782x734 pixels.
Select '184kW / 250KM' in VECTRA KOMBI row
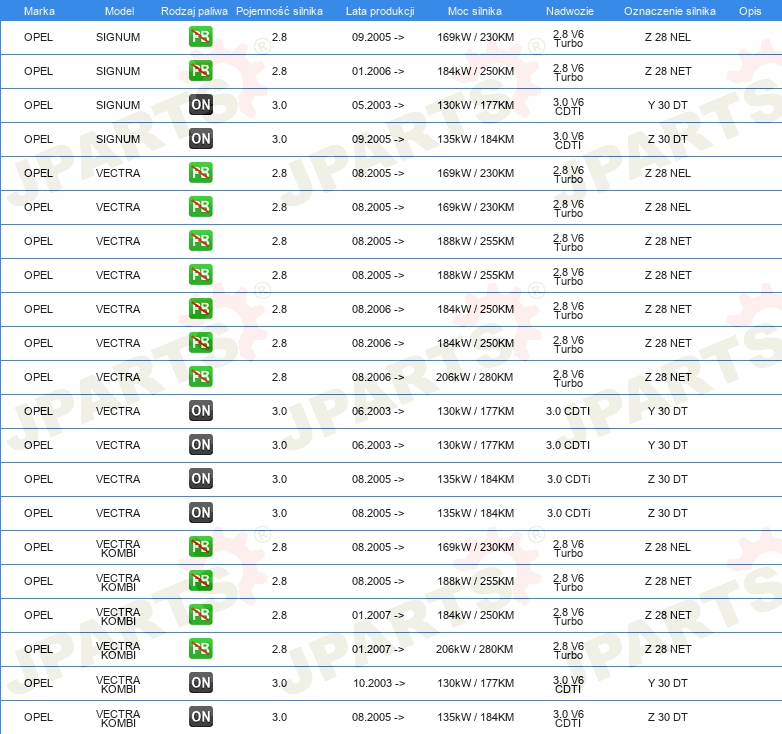coord(475,615)
